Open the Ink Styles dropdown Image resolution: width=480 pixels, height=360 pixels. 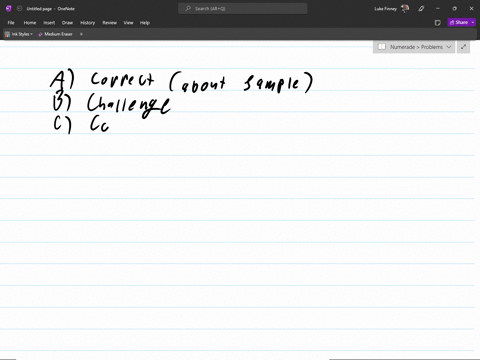click(x=19, y=34)
